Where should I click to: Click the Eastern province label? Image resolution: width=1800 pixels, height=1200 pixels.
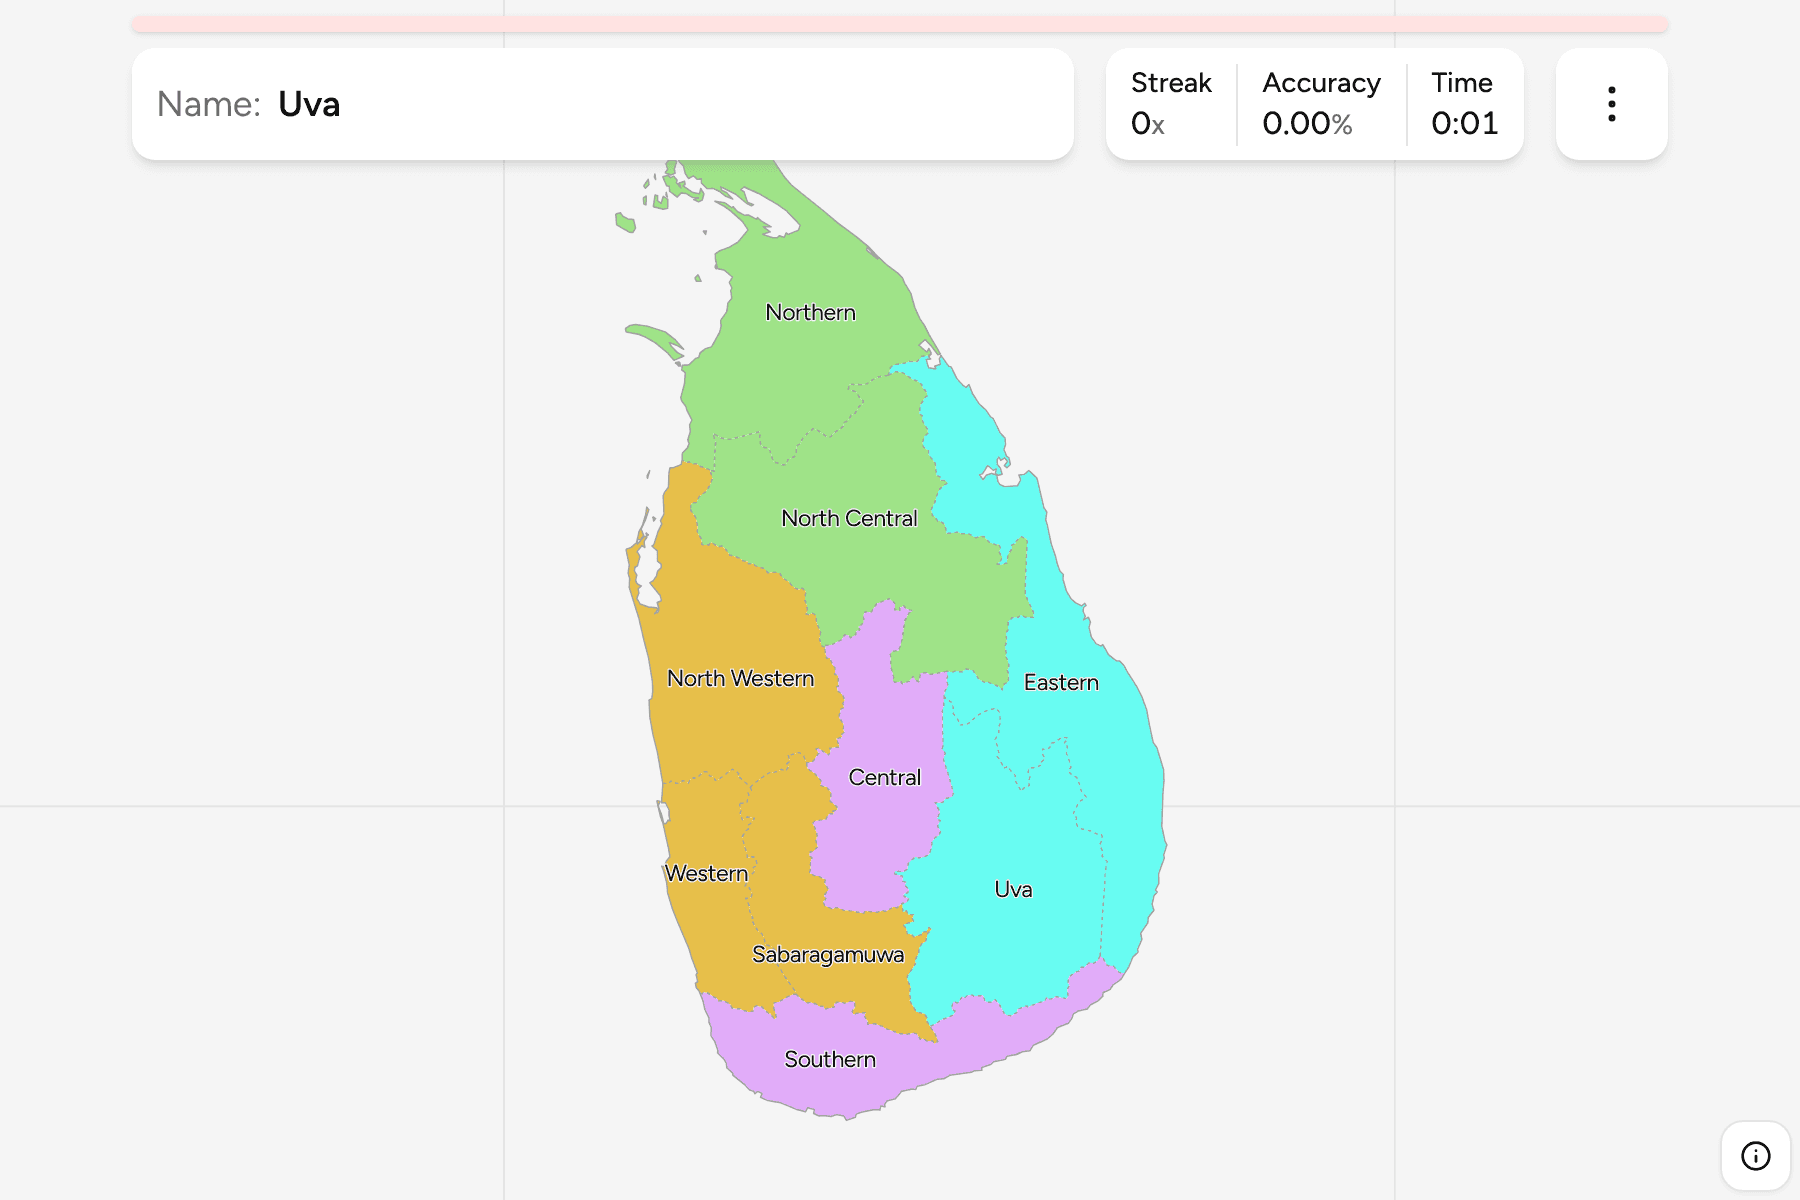point(1061,682)
